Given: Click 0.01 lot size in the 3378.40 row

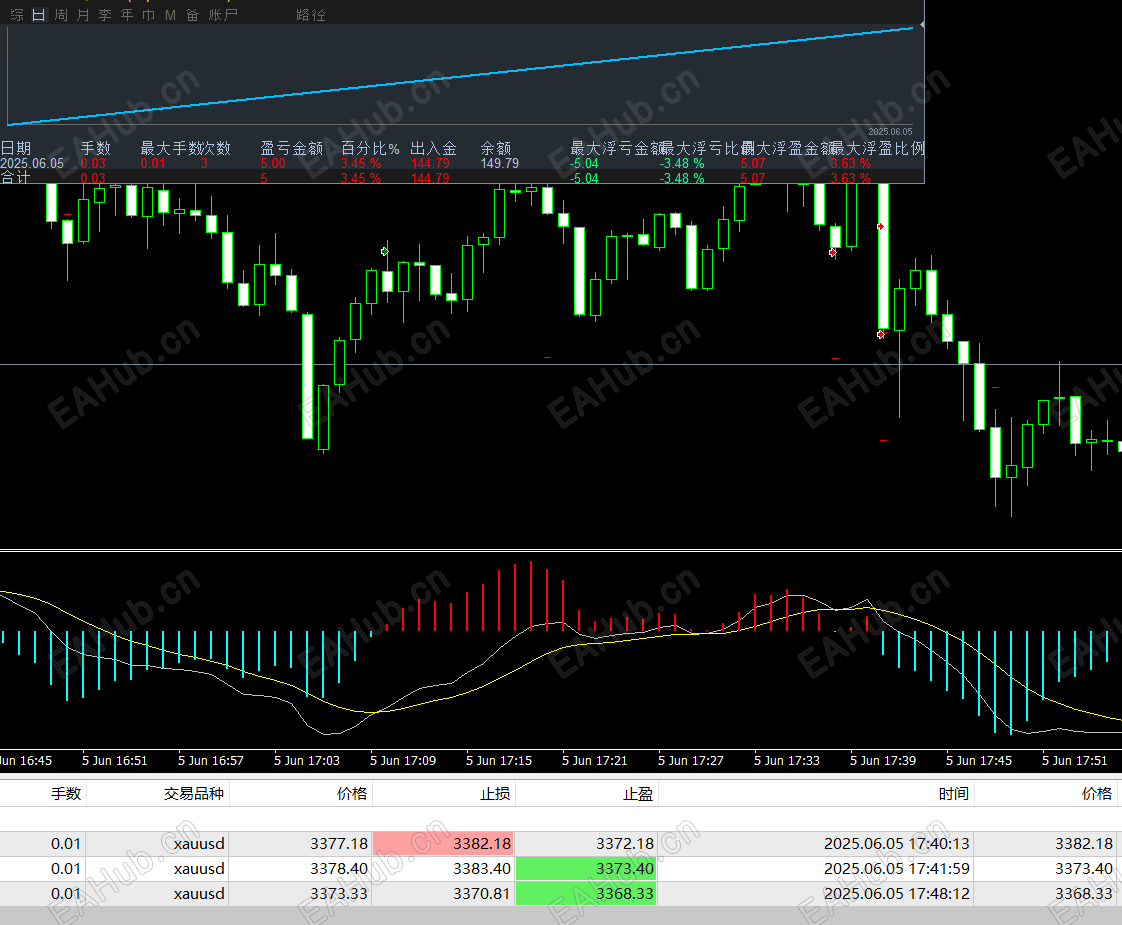Looking at the screenshot, I should (x=66, y=868).
